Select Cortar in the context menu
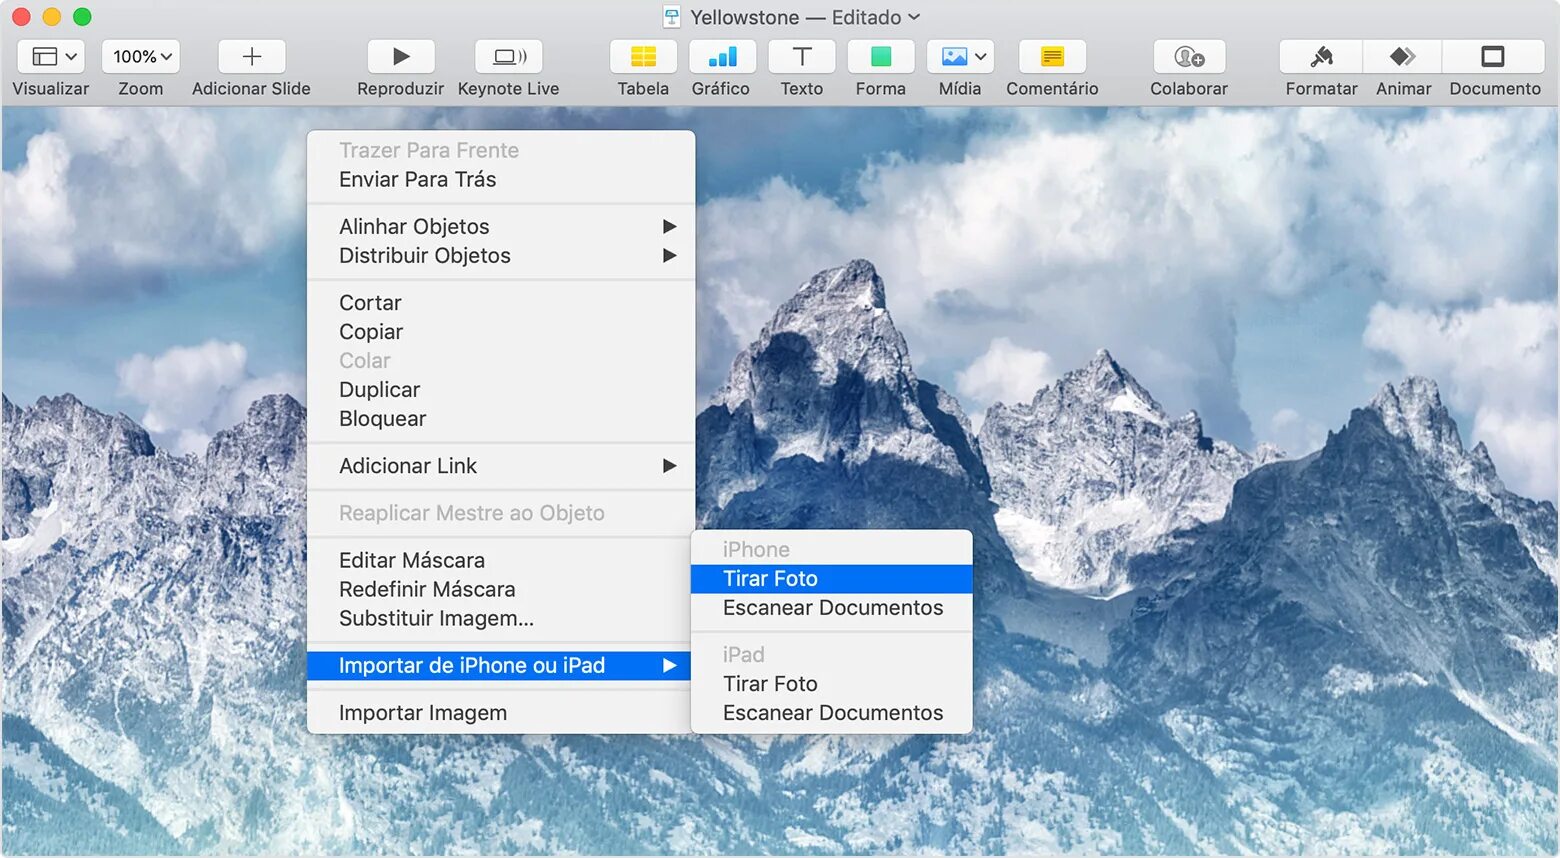Viewport: 1560px width, 858px height. point(501,302)
